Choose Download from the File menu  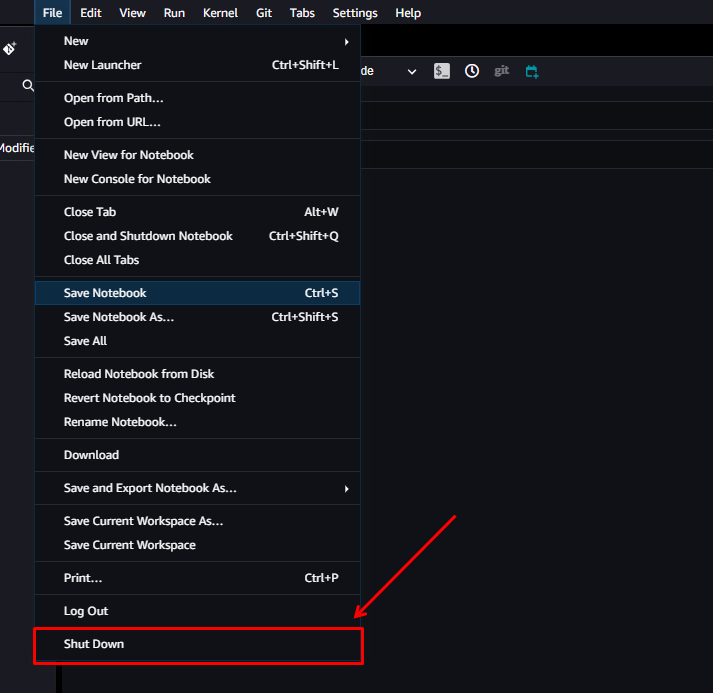(x=91, y=455)
